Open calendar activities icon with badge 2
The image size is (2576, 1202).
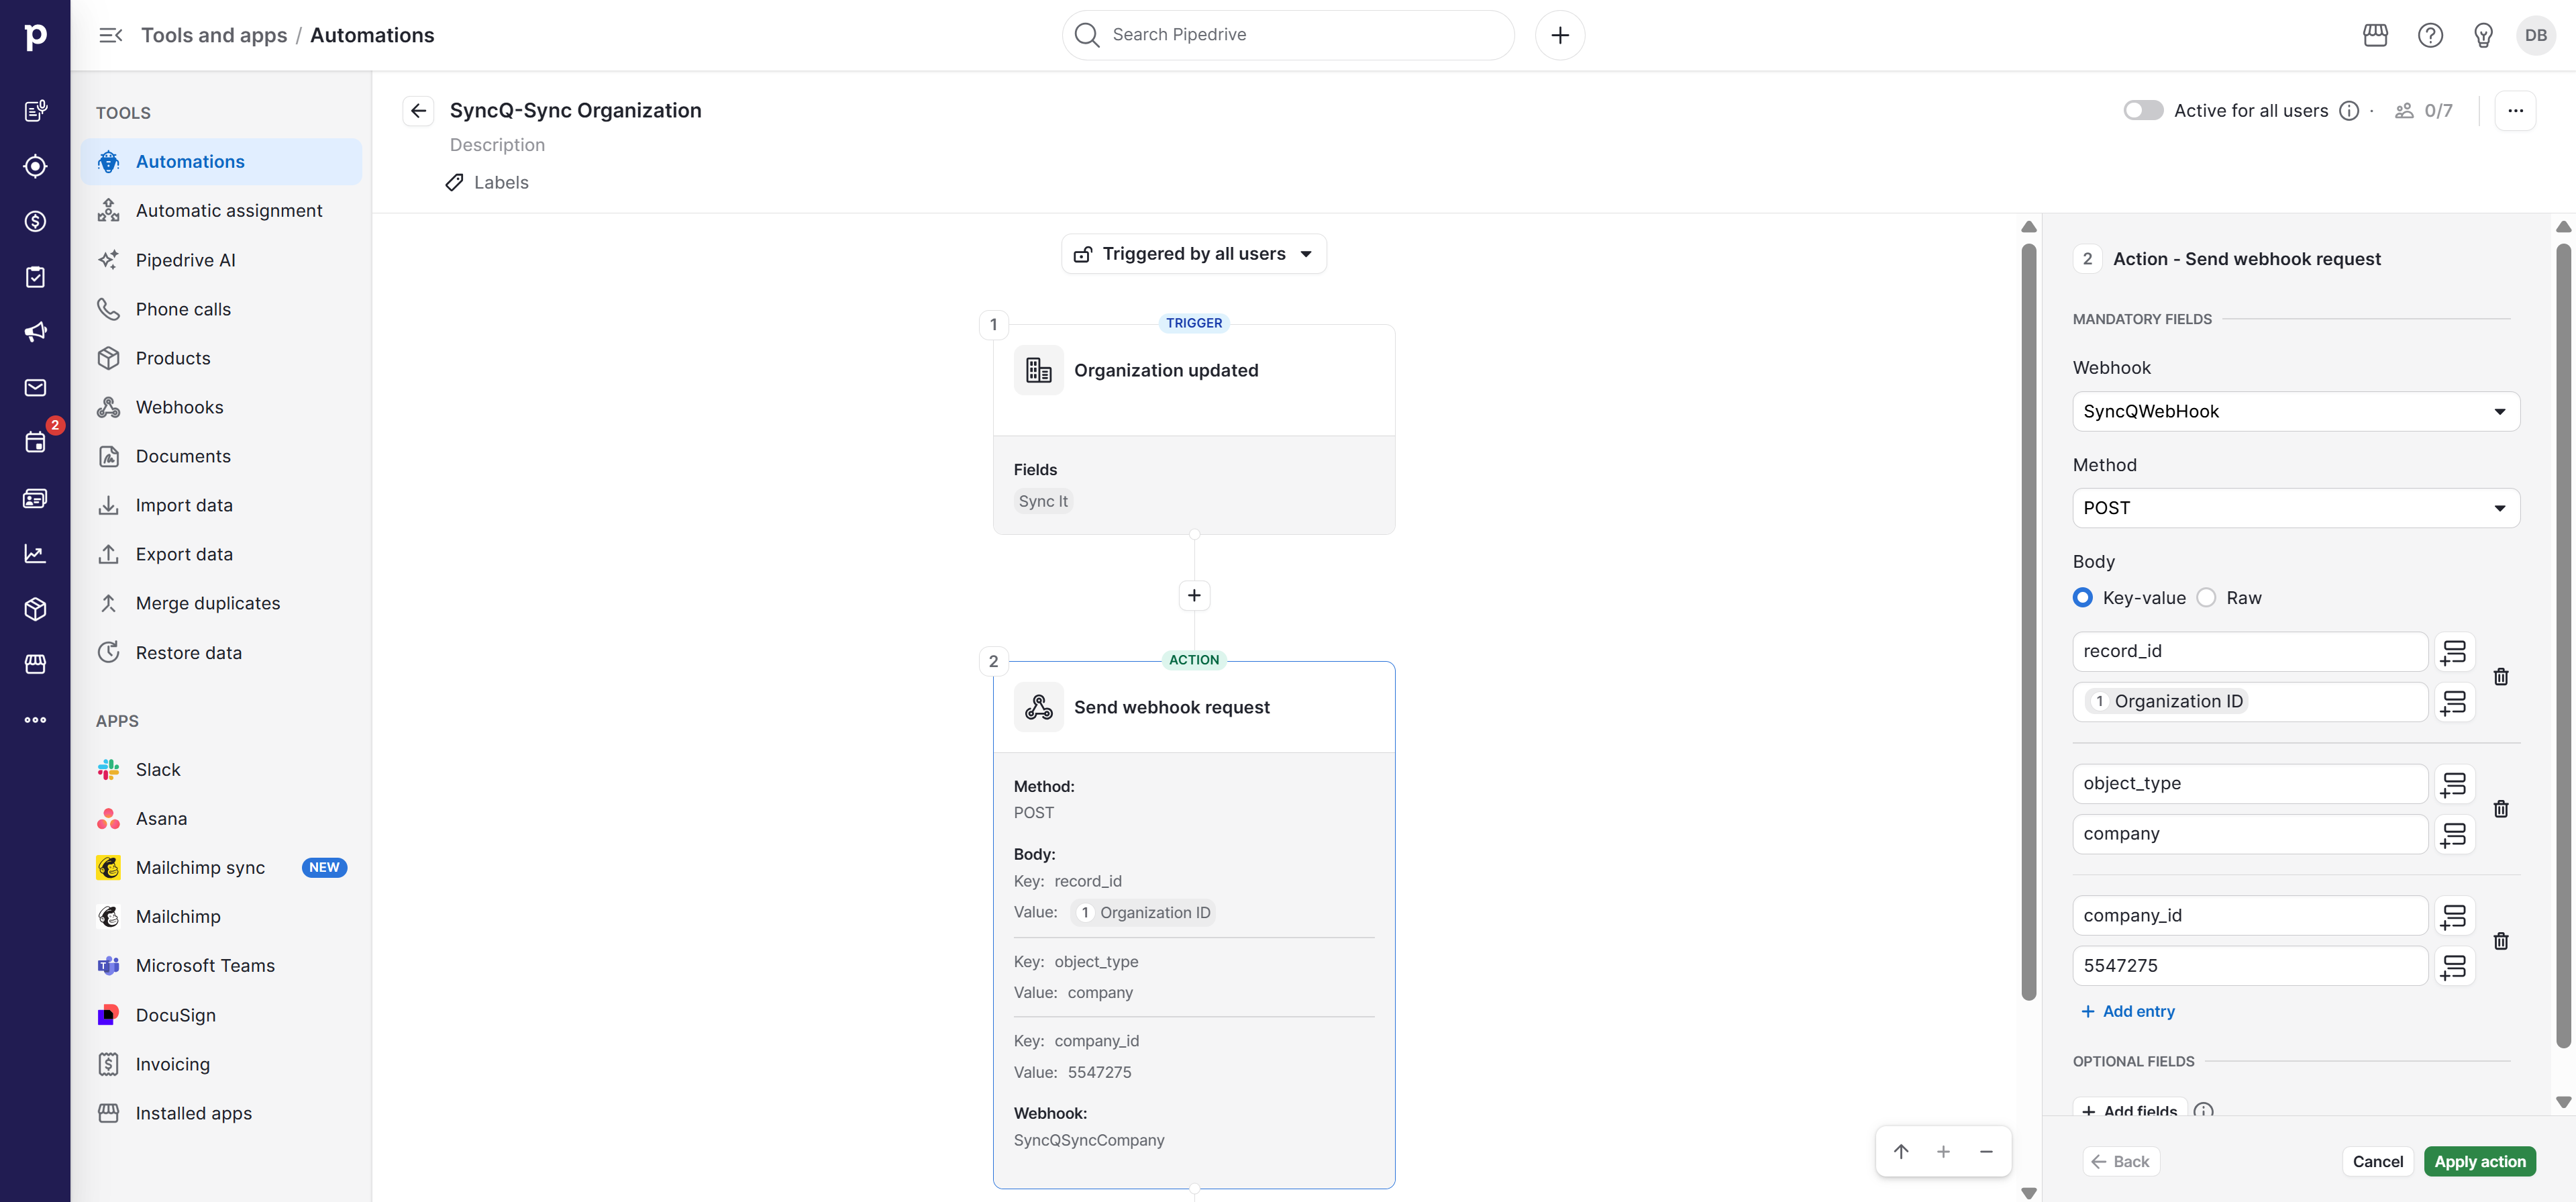35,442
